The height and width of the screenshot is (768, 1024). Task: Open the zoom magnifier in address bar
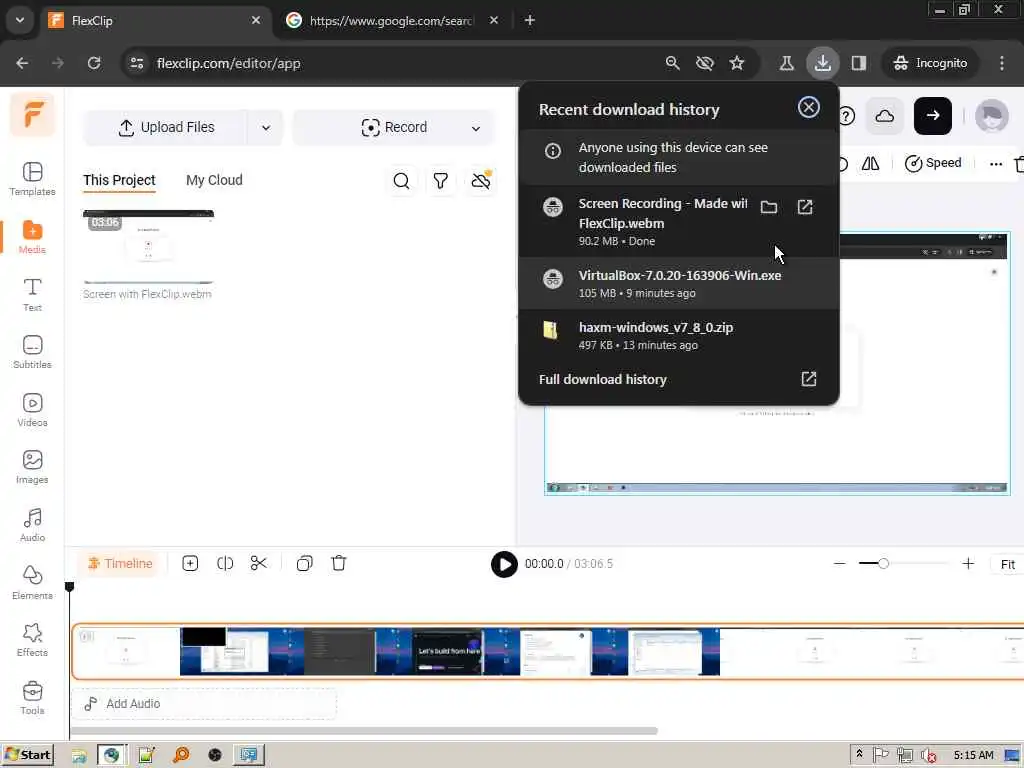click(x=673, y=63)
